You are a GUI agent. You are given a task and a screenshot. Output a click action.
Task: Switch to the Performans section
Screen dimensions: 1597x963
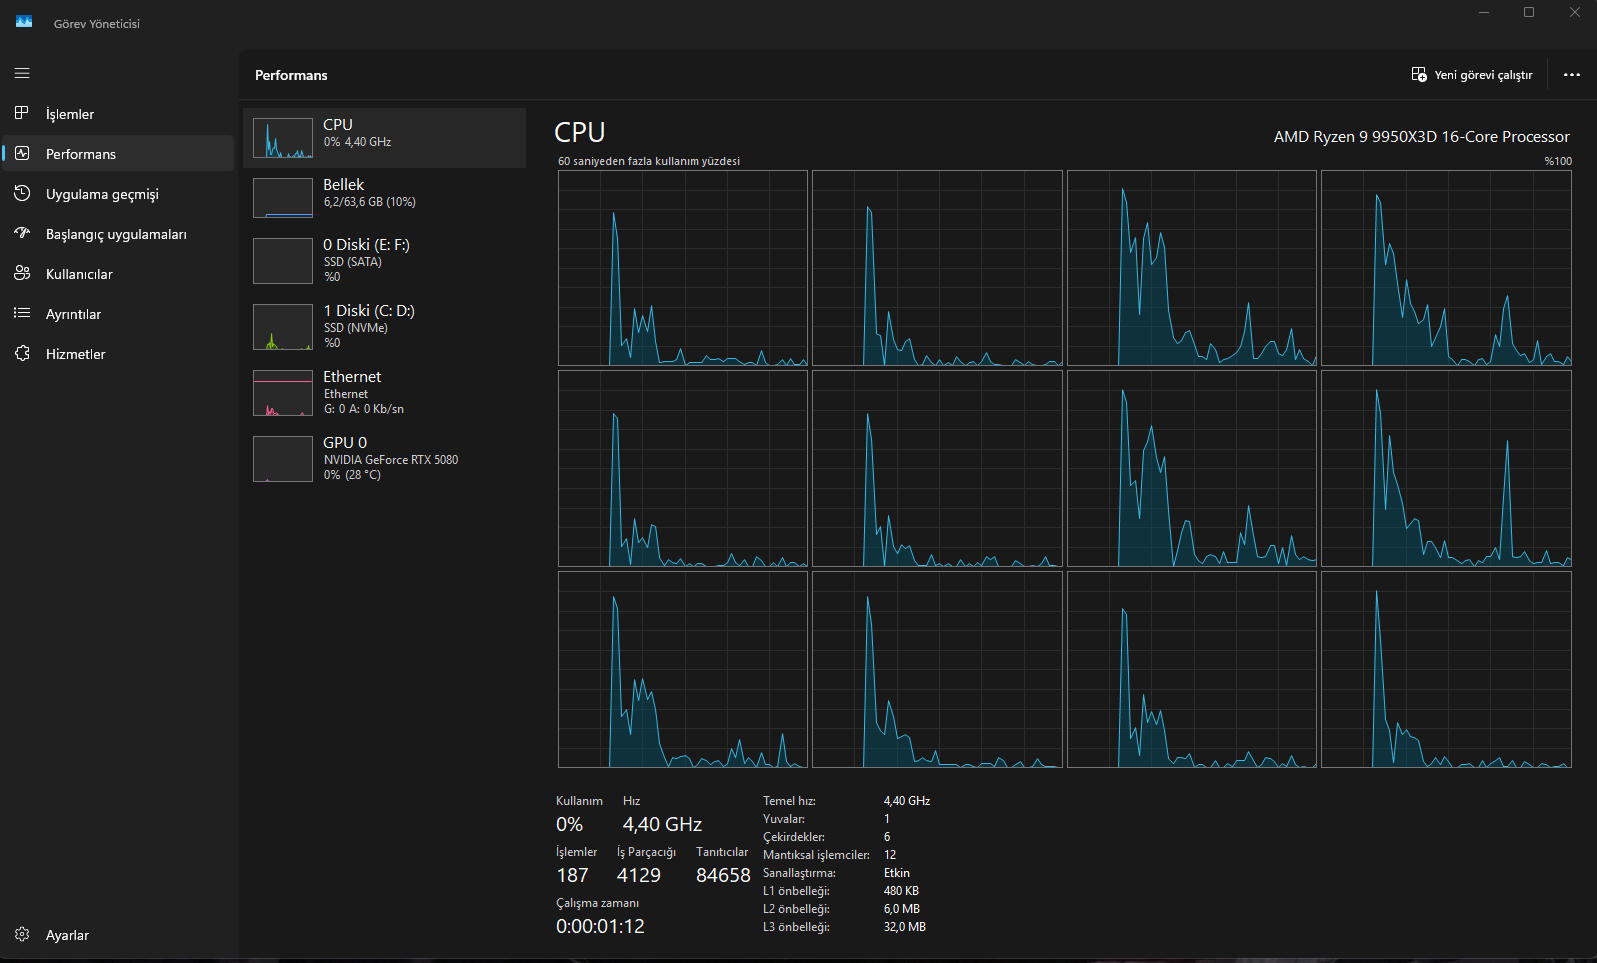118,154
